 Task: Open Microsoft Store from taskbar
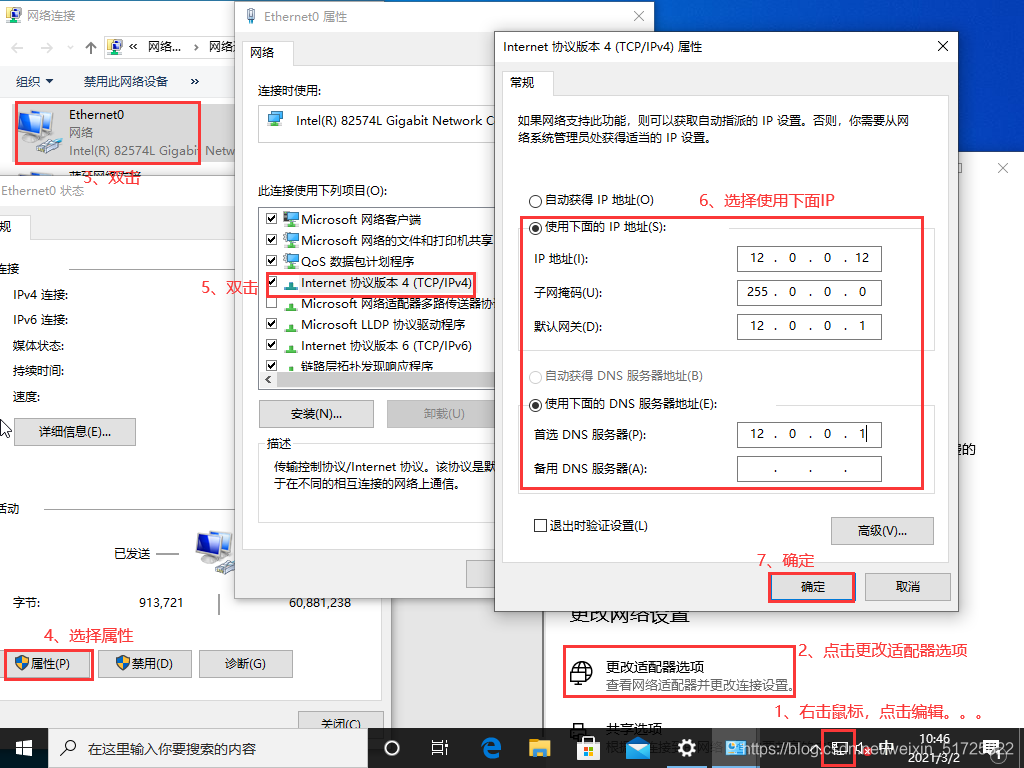[x=588, y=748]
